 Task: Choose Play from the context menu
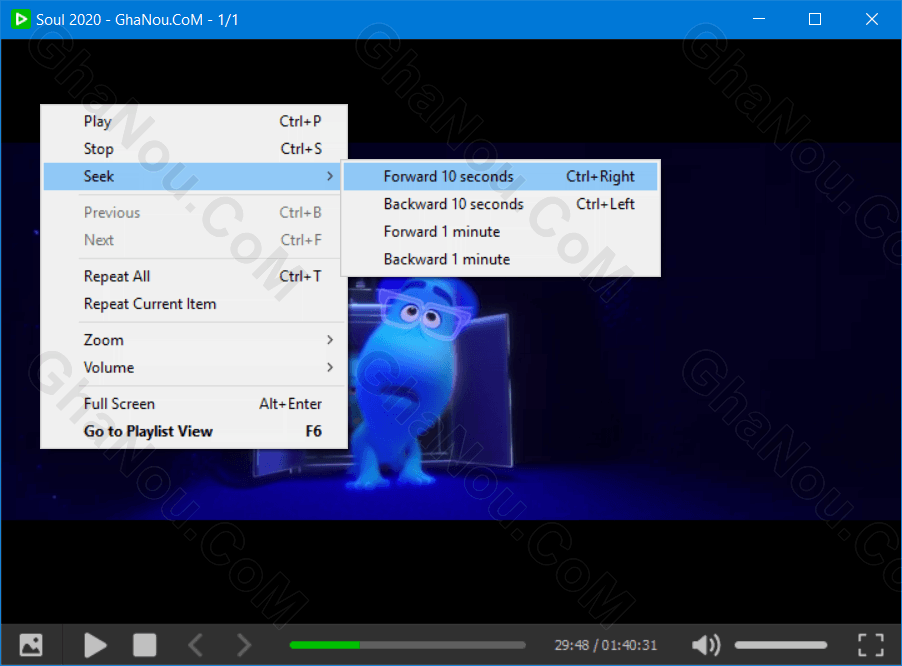[x=196, y=121]
